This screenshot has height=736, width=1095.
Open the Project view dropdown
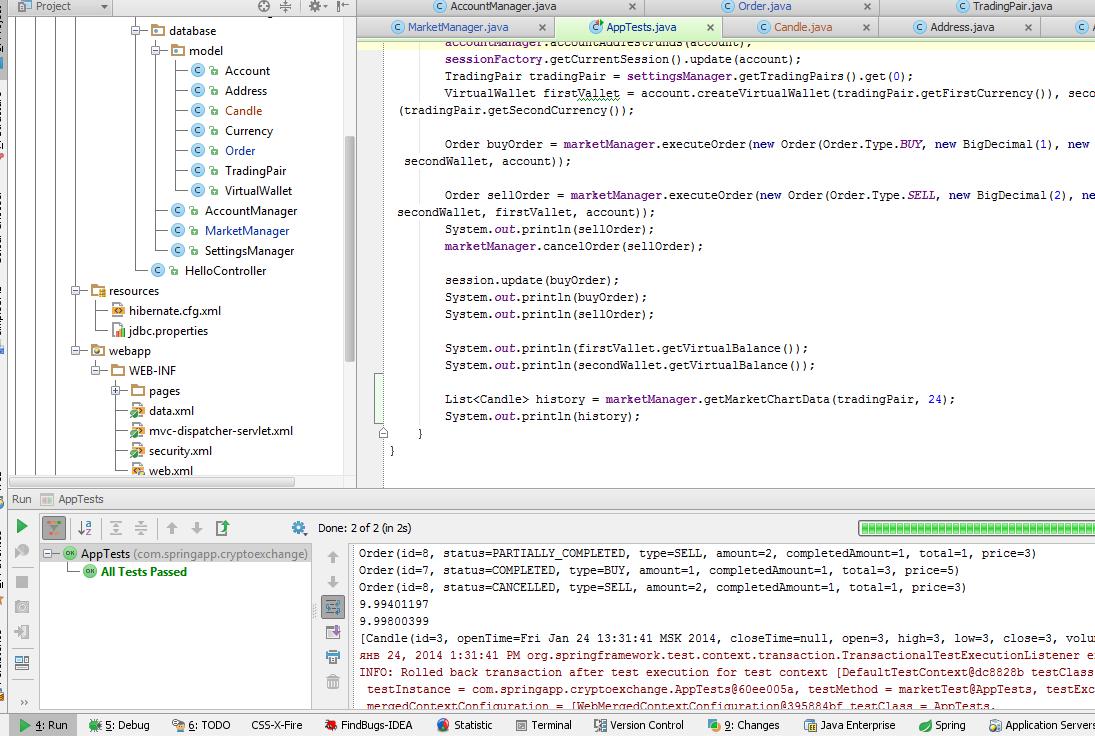[x=104, y=7]
